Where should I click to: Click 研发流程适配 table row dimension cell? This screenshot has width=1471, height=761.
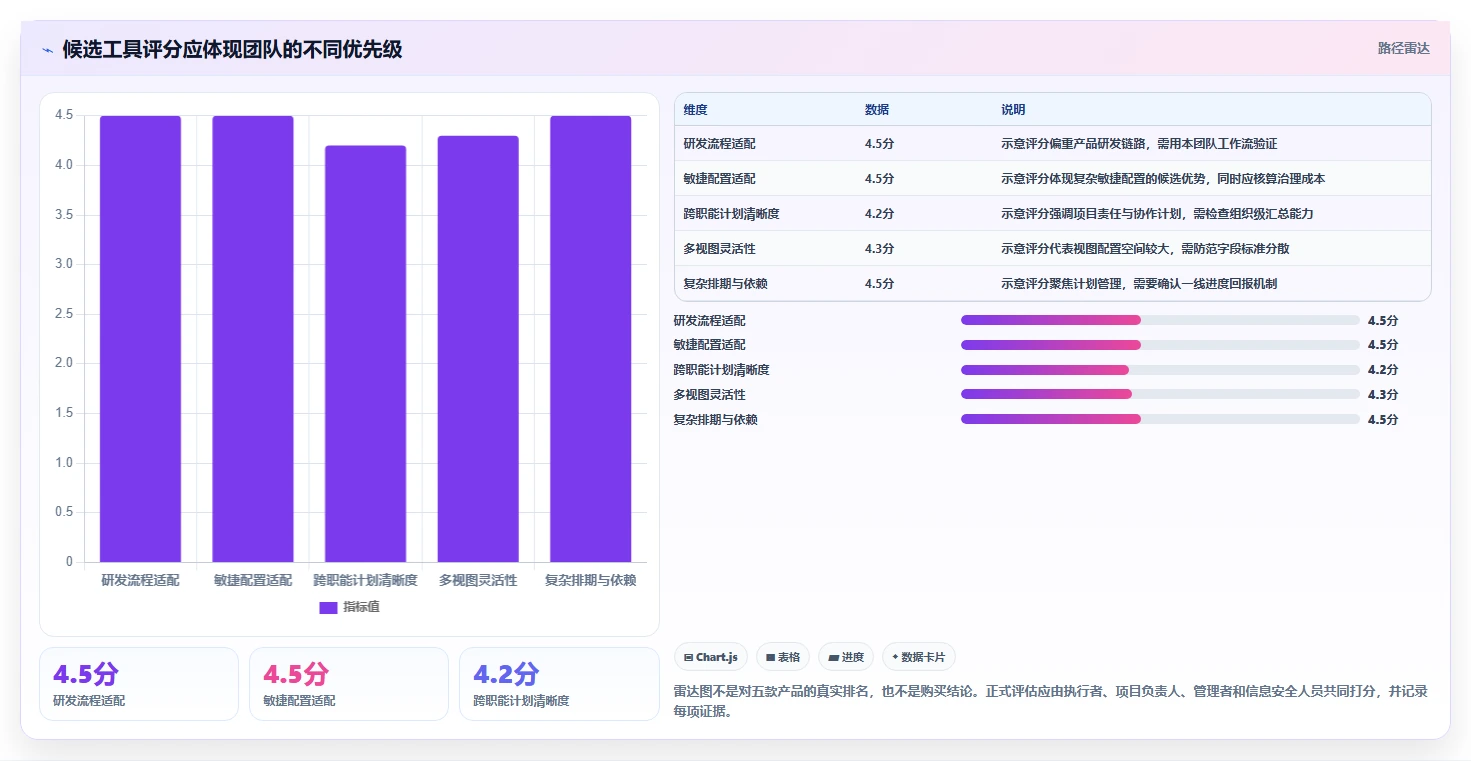point(720,144)
